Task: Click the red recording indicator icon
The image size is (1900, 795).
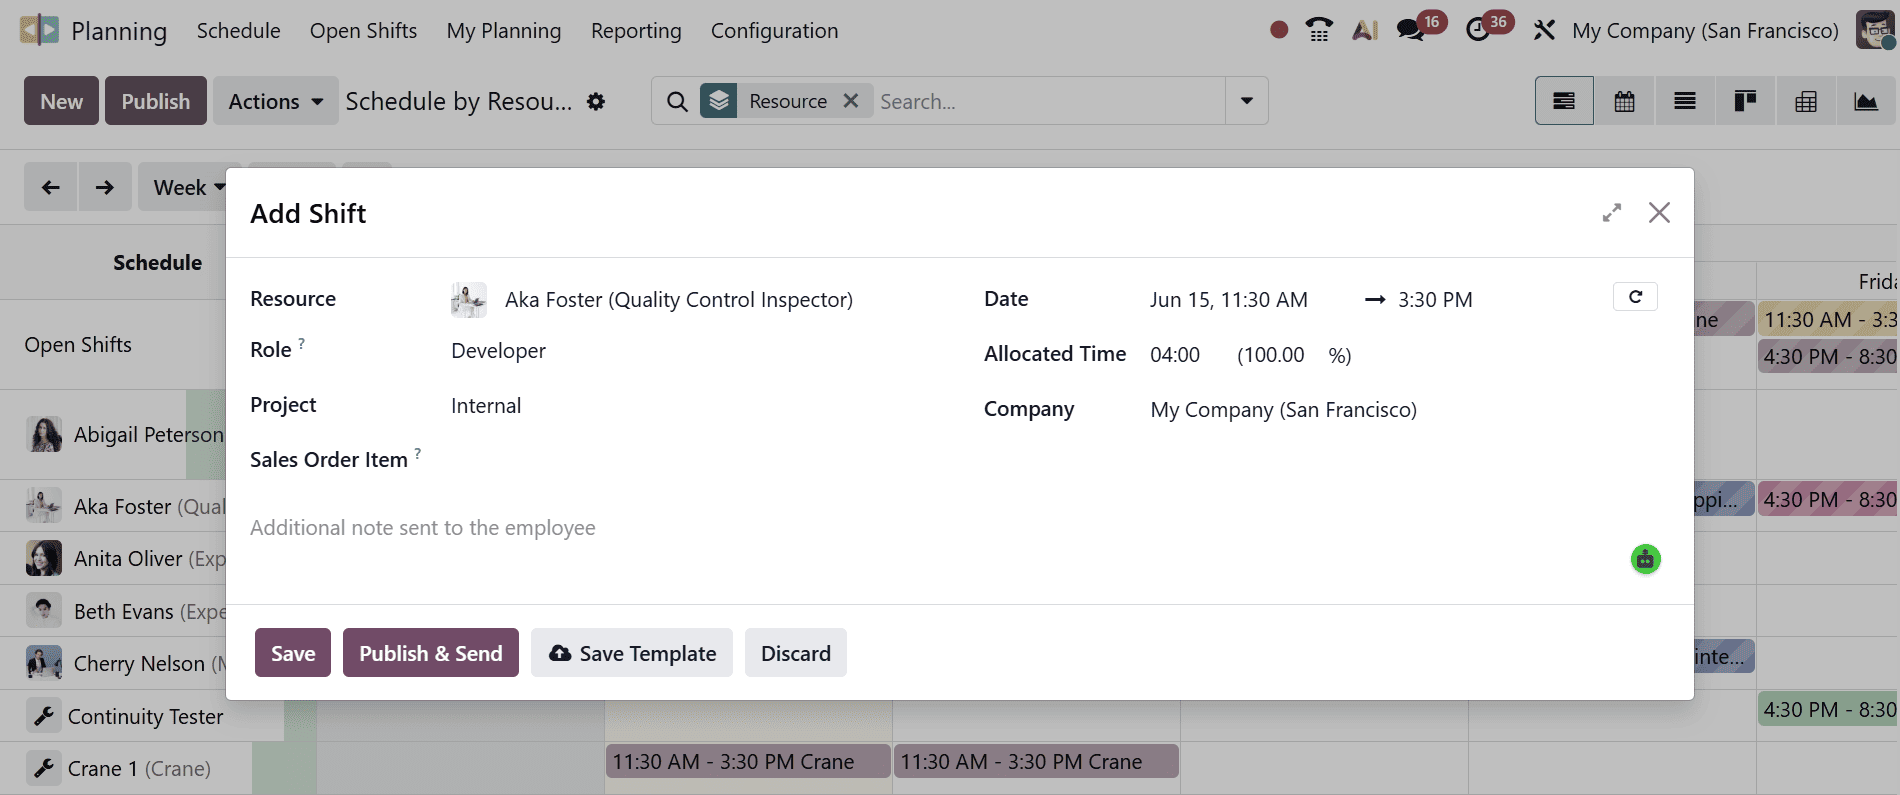Action: [1278, 30]
